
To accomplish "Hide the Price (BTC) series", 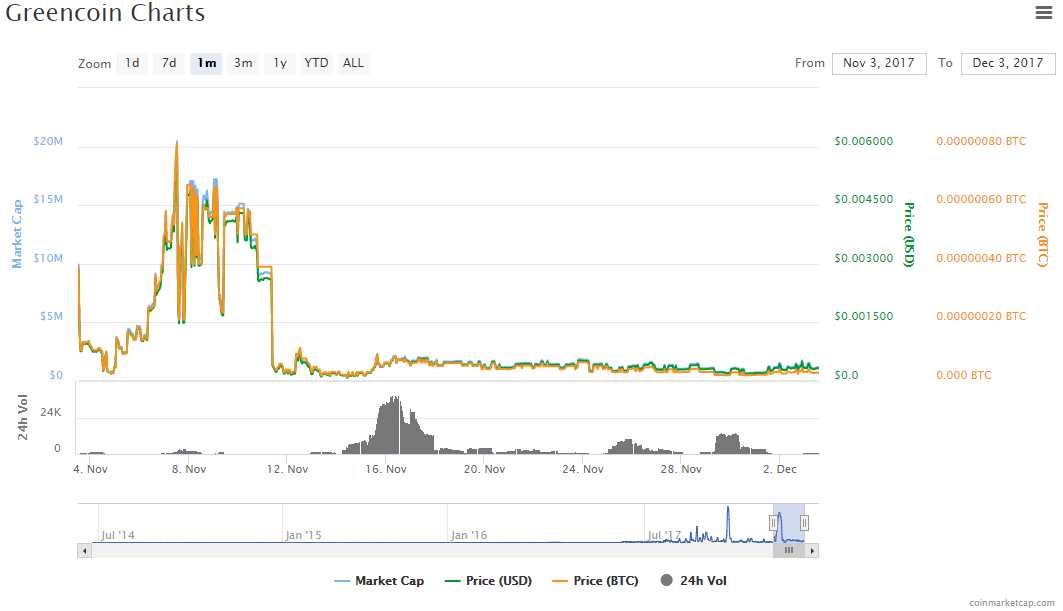I will (599, 581).
